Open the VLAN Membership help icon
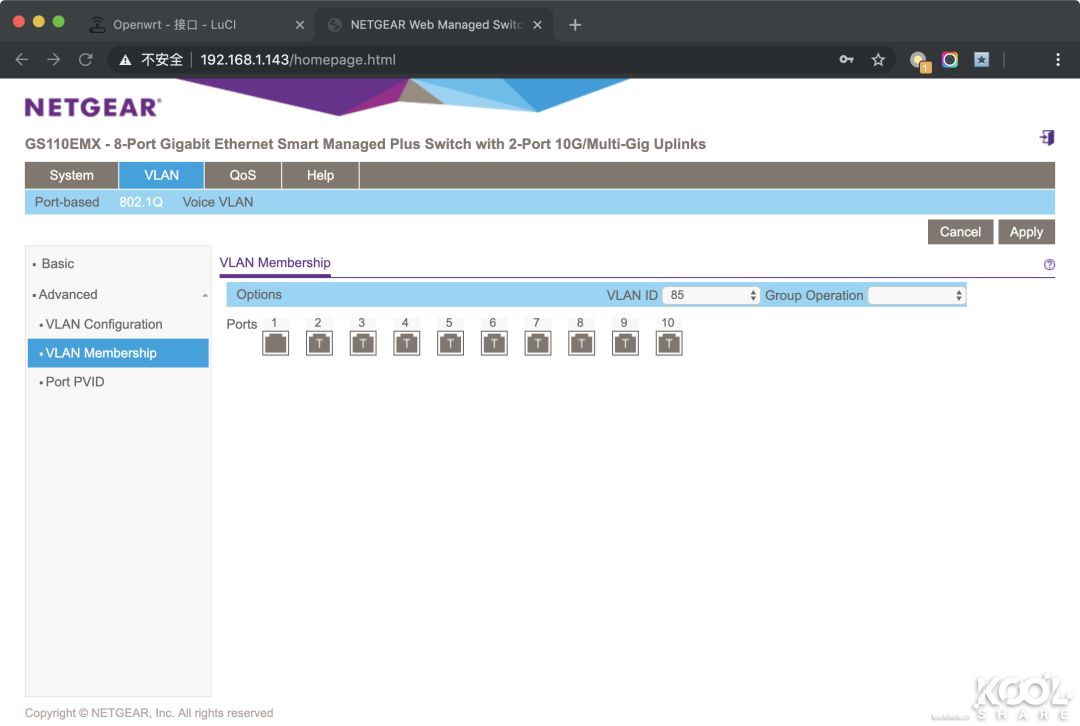Image resolution: width=1080 pixels, height=726 pixels. pos(1049,265)
